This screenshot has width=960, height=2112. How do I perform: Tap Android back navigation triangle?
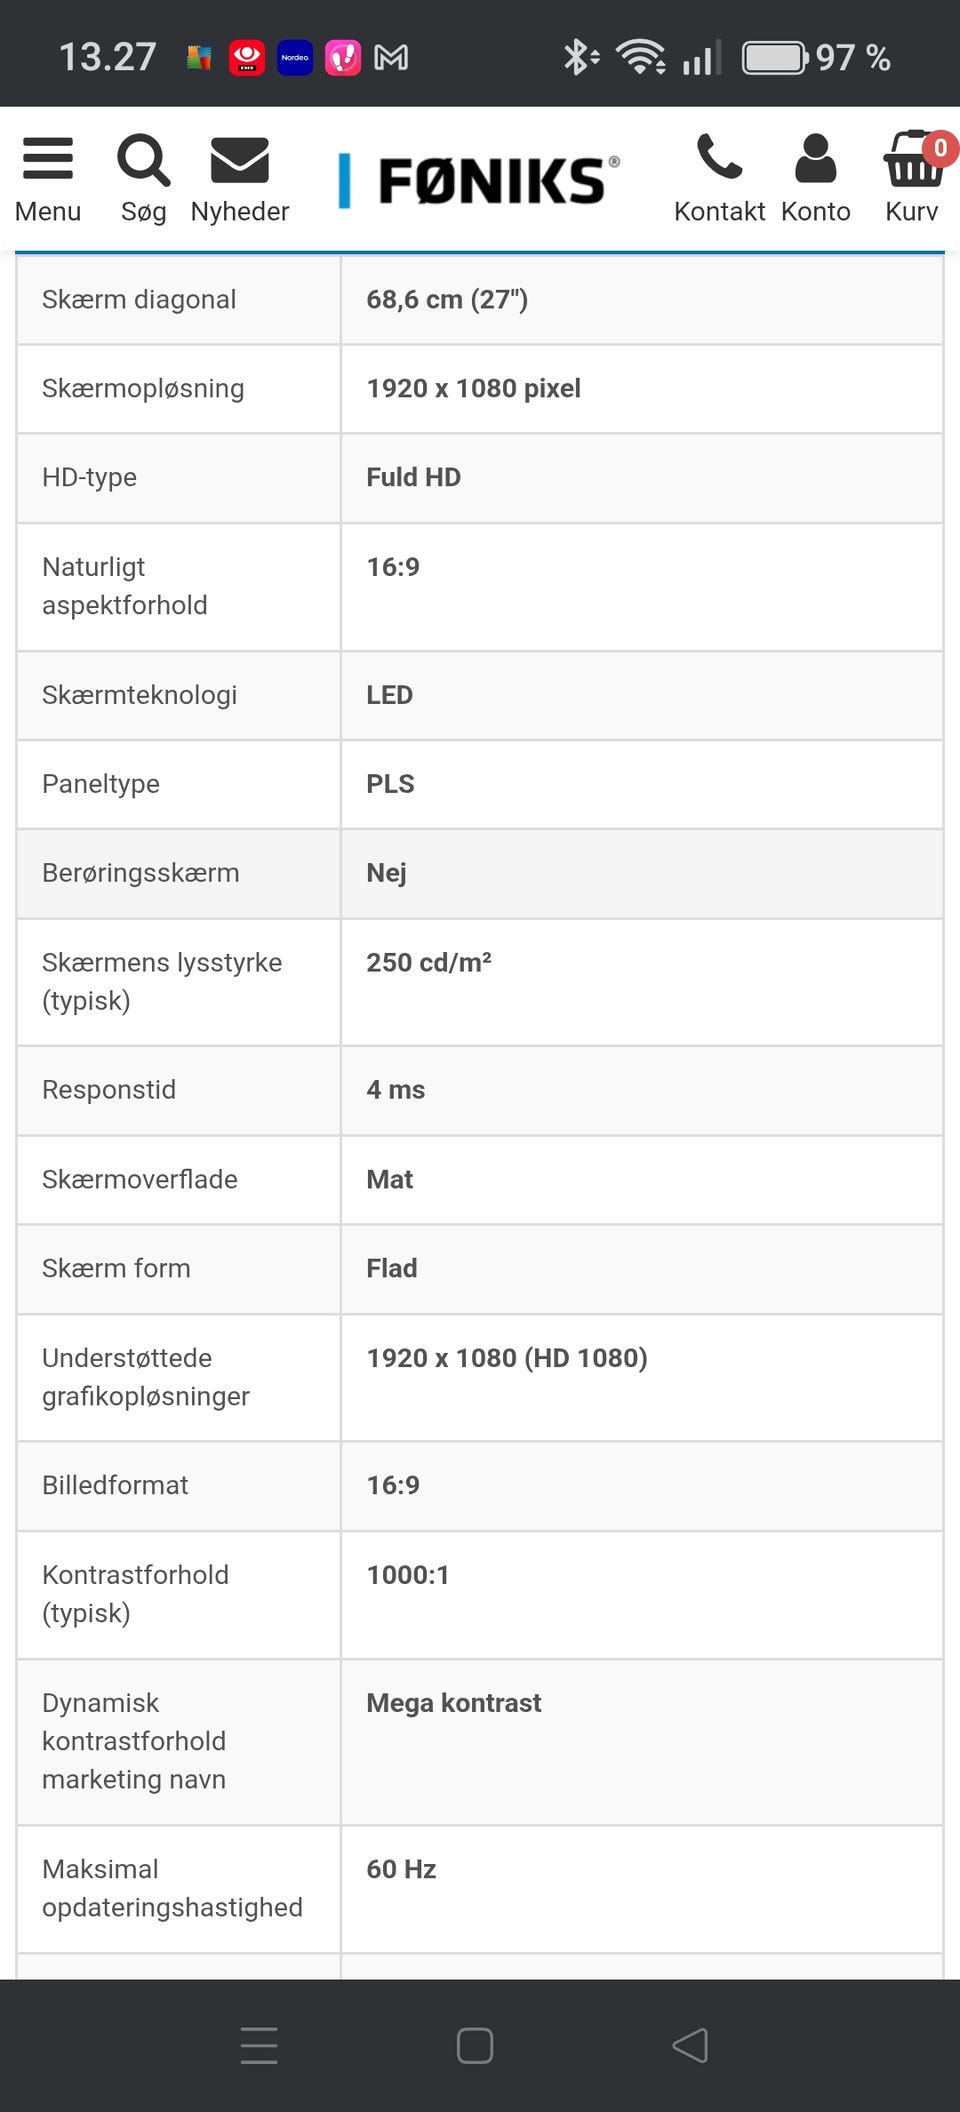coord(690,2045)
